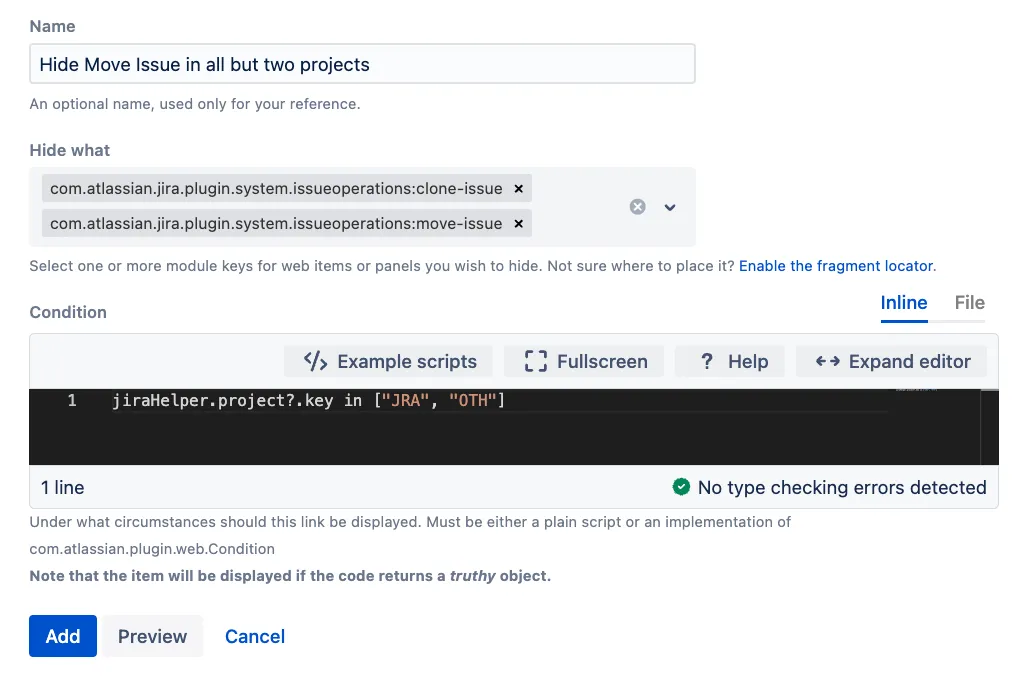The height and width of the screenshot is (684, 1026).
Task: Select the clone-issue module key text
Action: (x=276, y=189)
